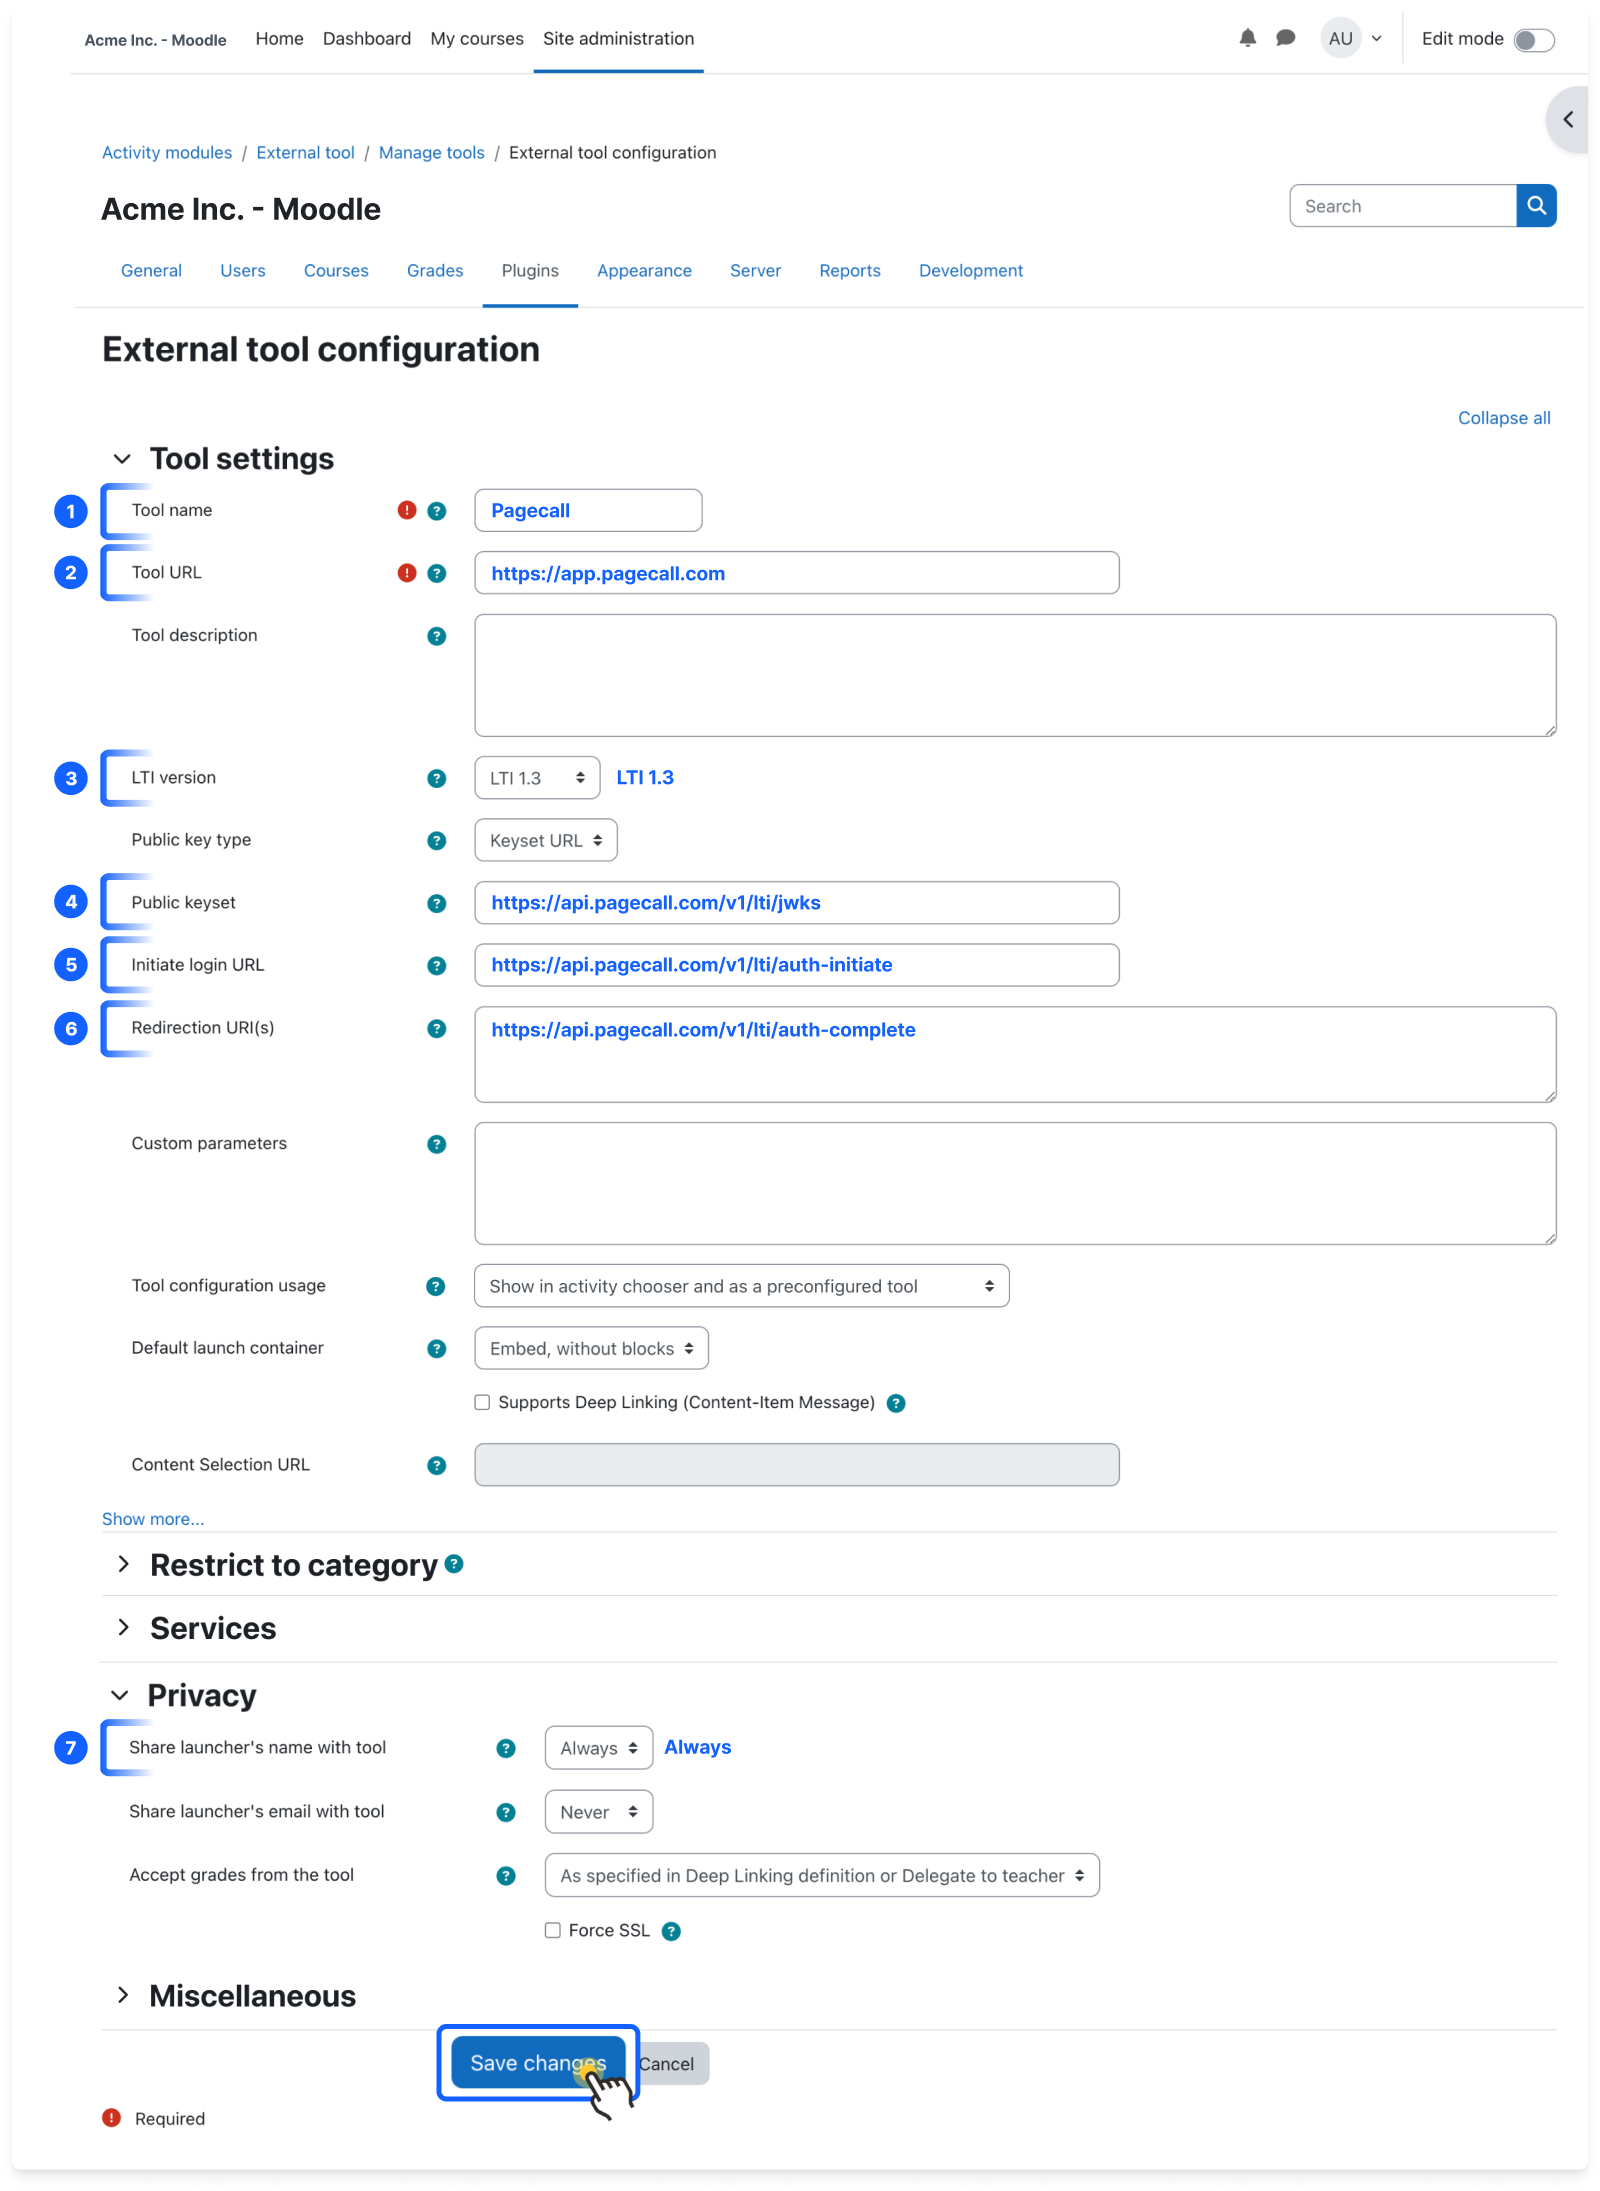Click the Tool name input field

click(x=588, y=510)
